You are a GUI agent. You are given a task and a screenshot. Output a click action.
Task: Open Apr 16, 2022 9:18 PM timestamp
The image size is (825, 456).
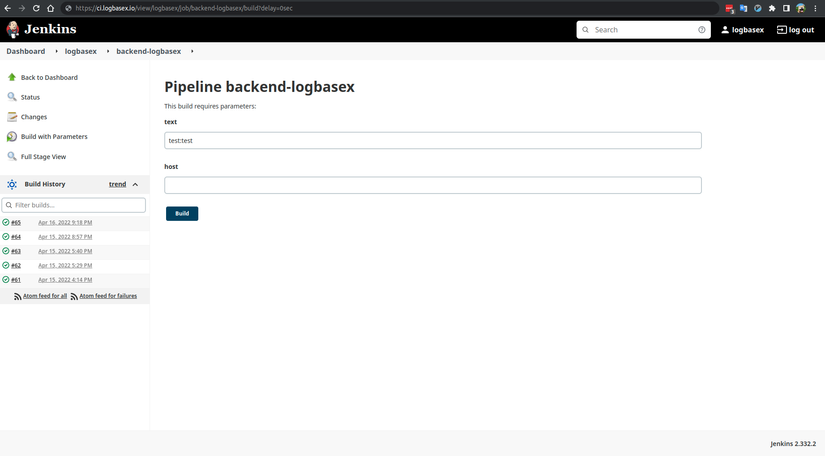click(x=65, y=222)
